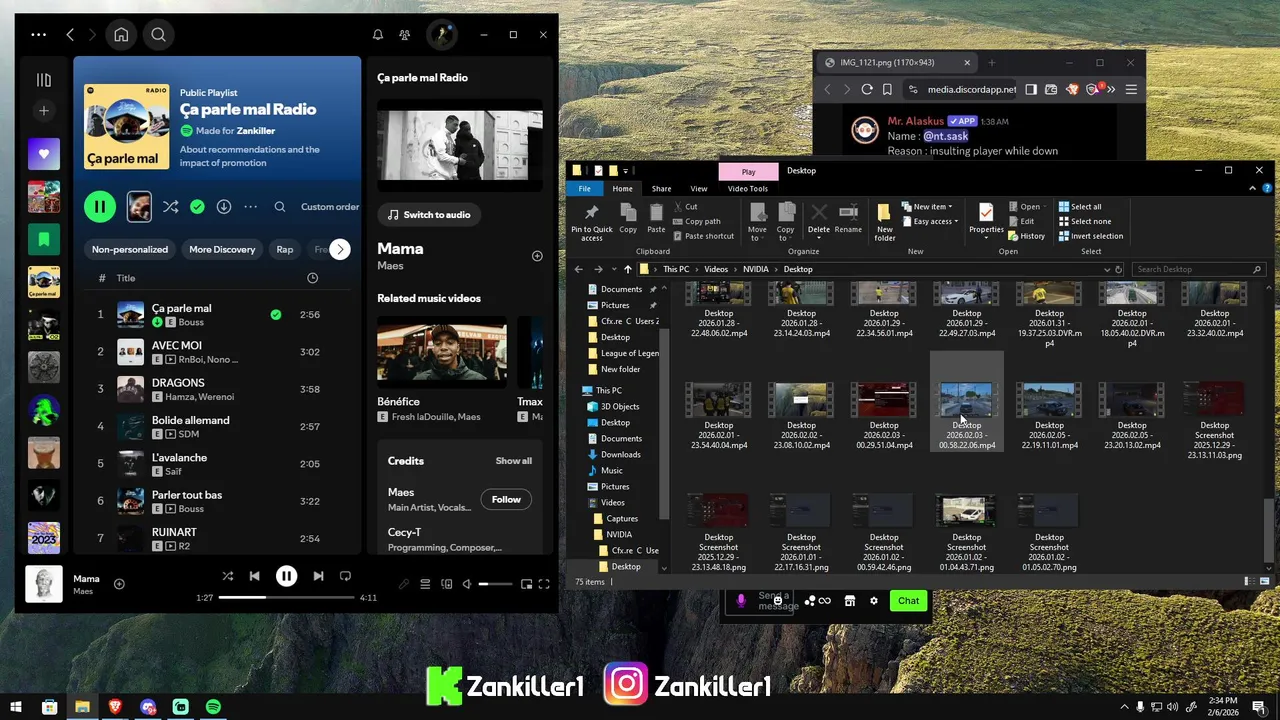This screenshot has height=720, width=1280.
Task: Search within the playlist using magnifier icon
Action: tap(280, 207)
